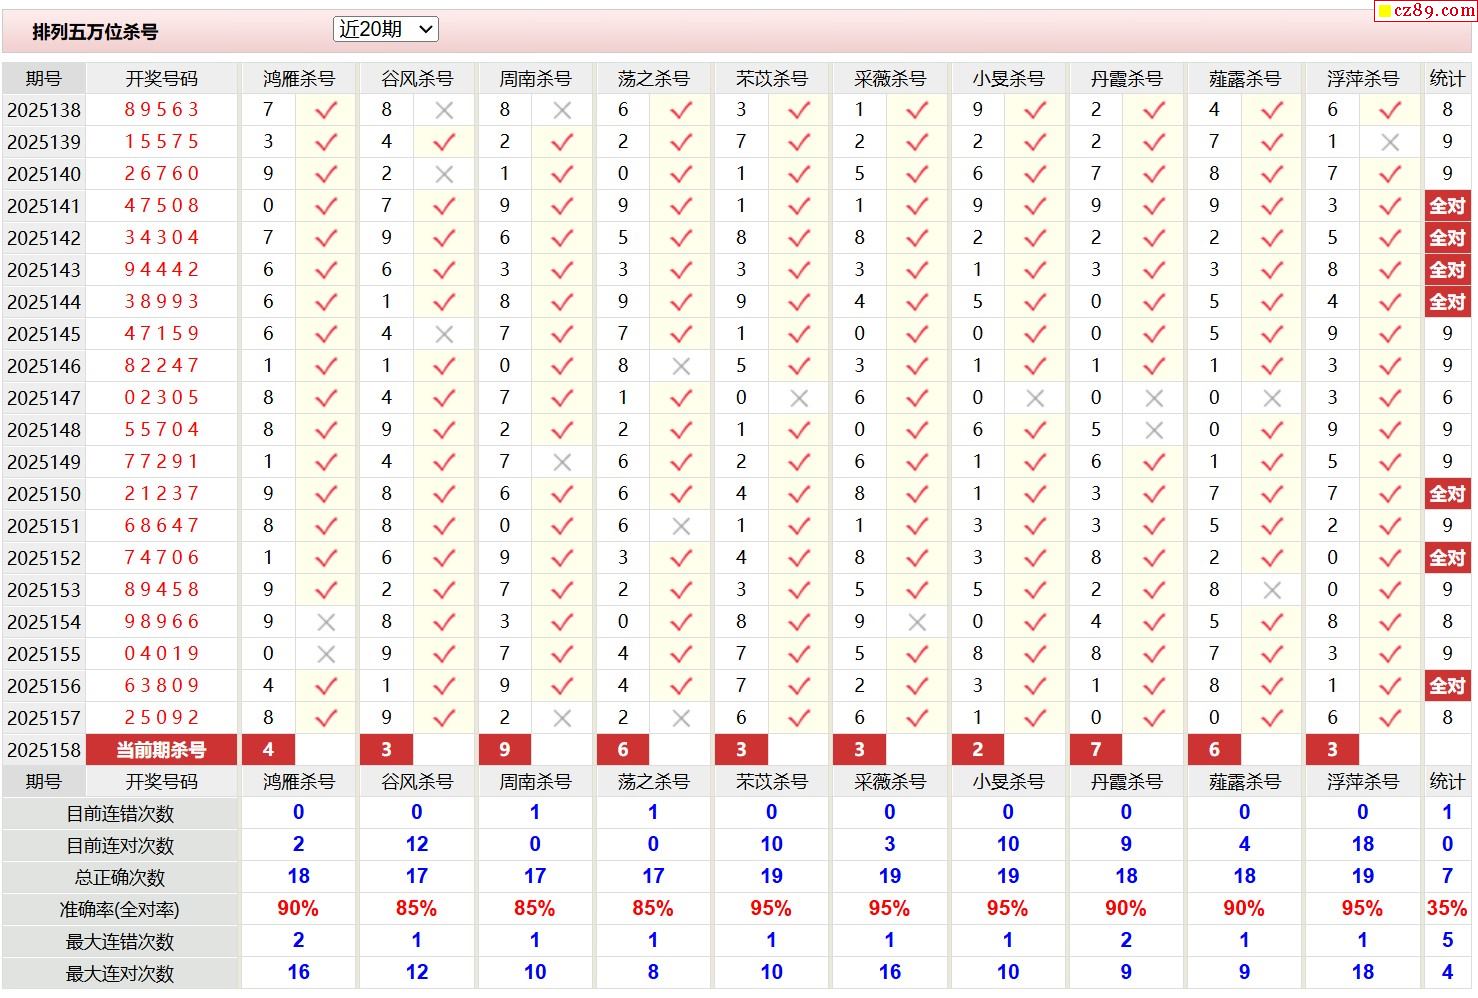Screen dimensions: 1478x998
Task: Click the 全对 badge in row 2025144
Action: [x=1447, y=302]
